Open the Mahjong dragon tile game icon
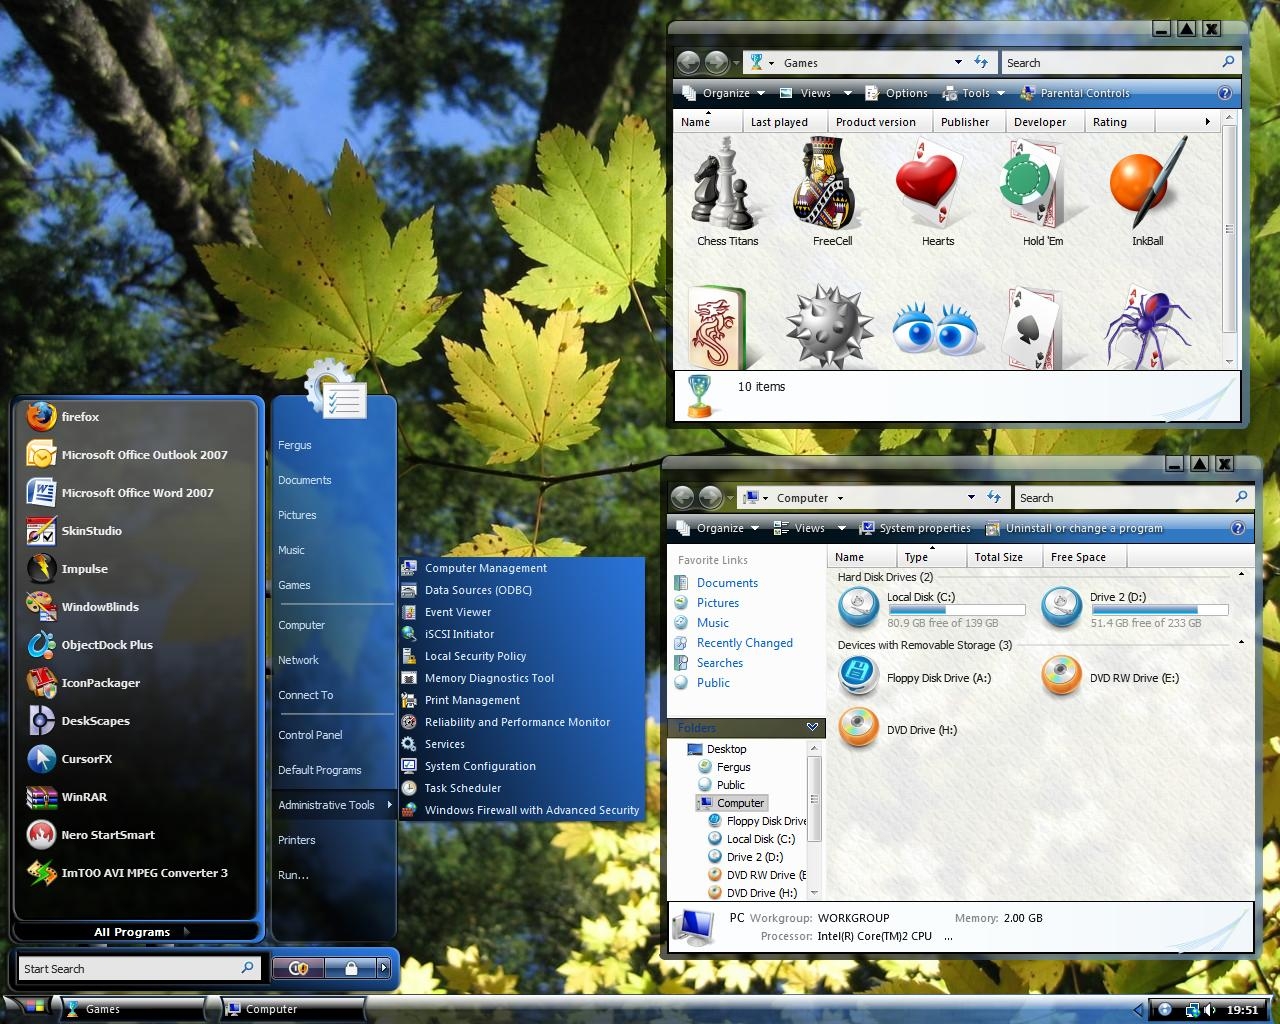 (718, 328)
